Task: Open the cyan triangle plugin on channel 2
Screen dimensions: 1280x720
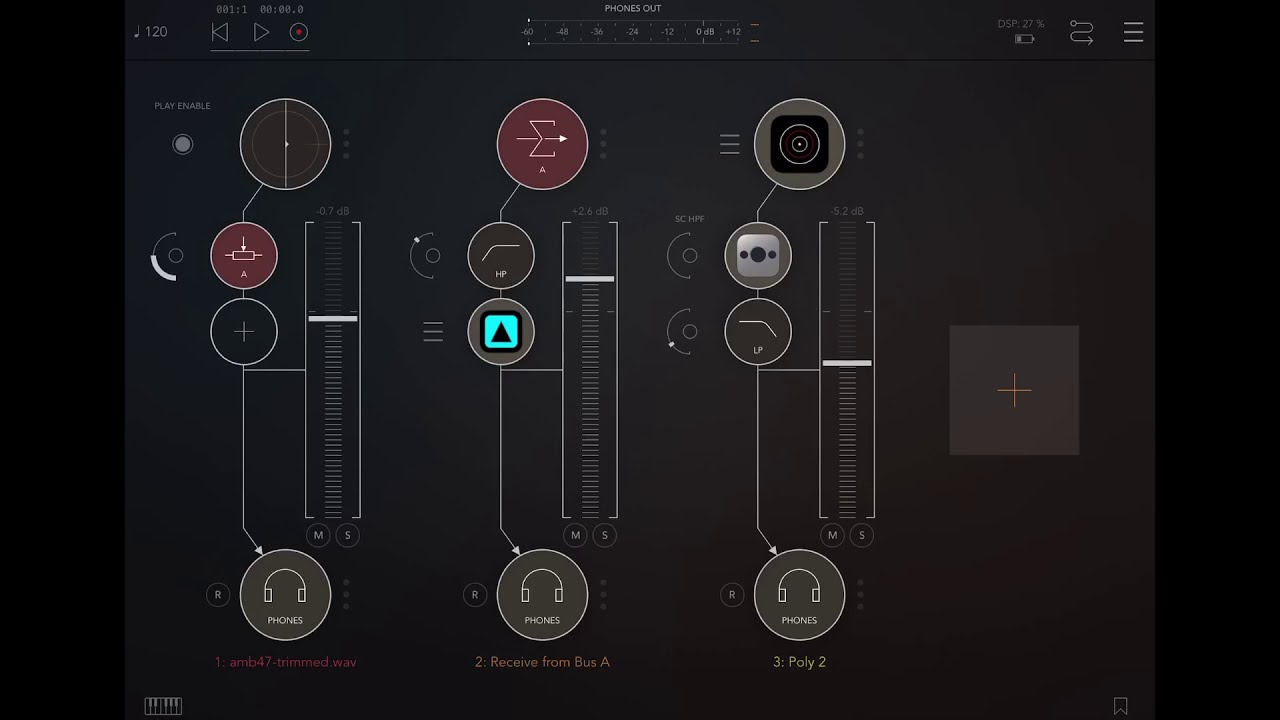Action: pos(501,331)
